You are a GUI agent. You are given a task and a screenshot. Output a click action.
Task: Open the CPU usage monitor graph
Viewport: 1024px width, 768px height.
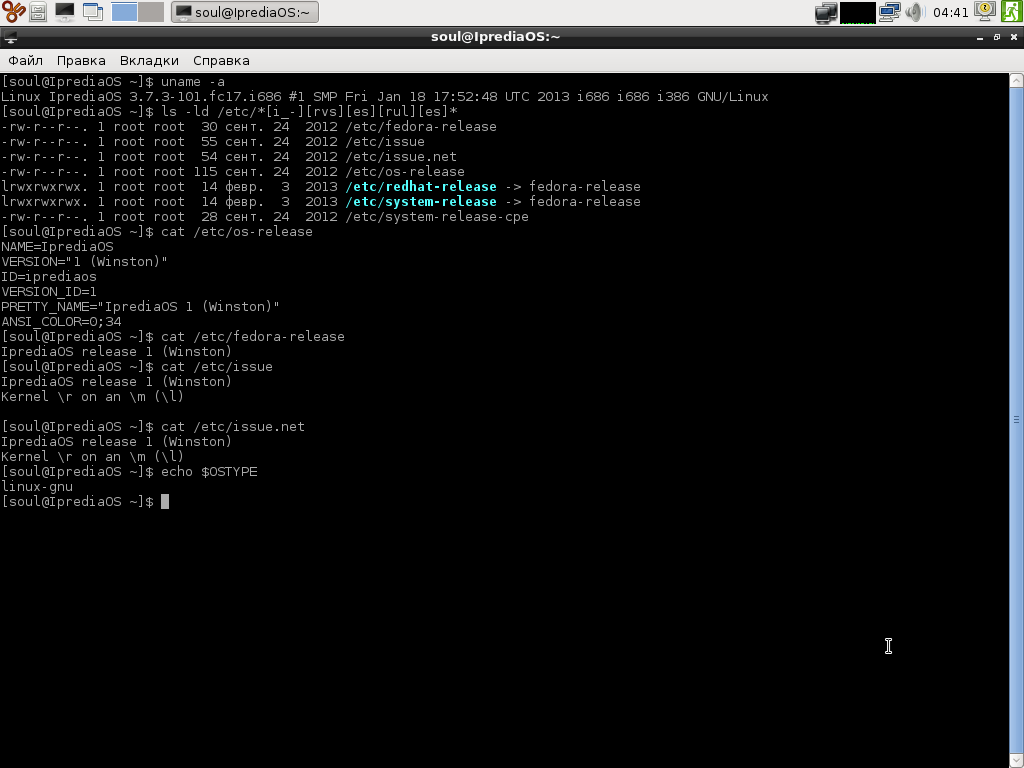point(857,12)
